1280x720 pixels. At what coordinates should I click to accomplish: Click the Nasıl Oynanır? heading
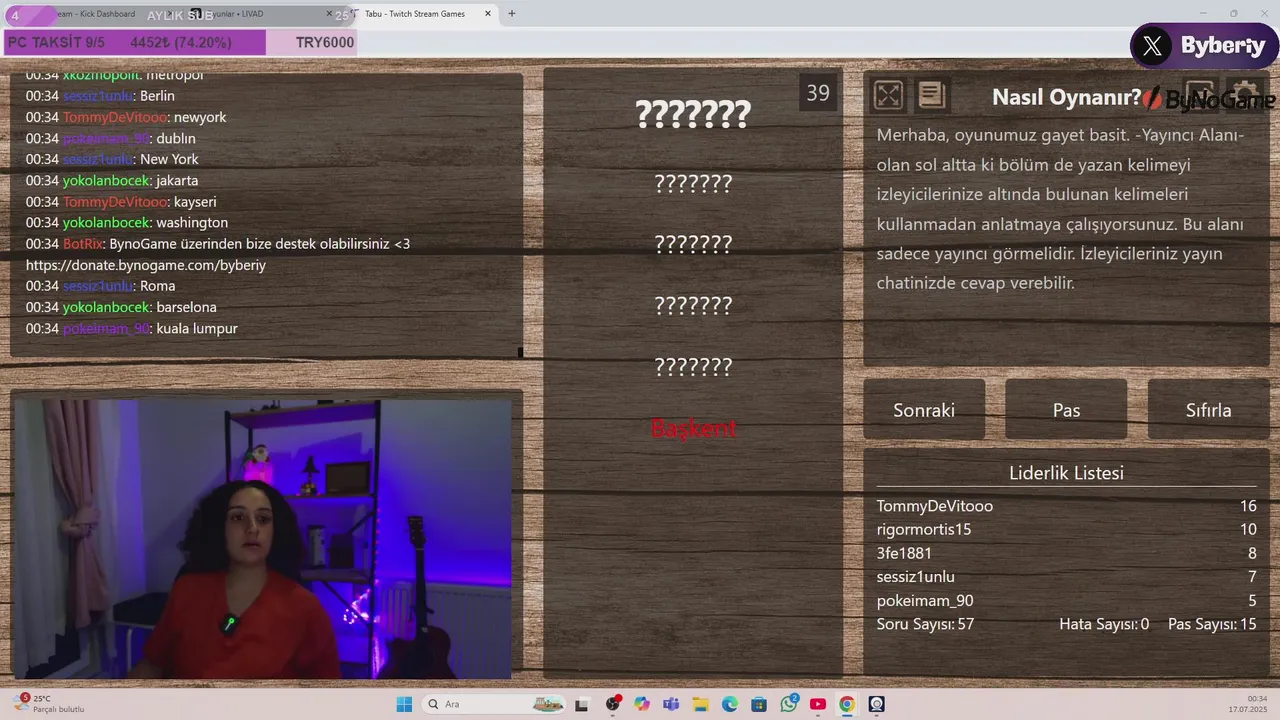click(1066, 97)
